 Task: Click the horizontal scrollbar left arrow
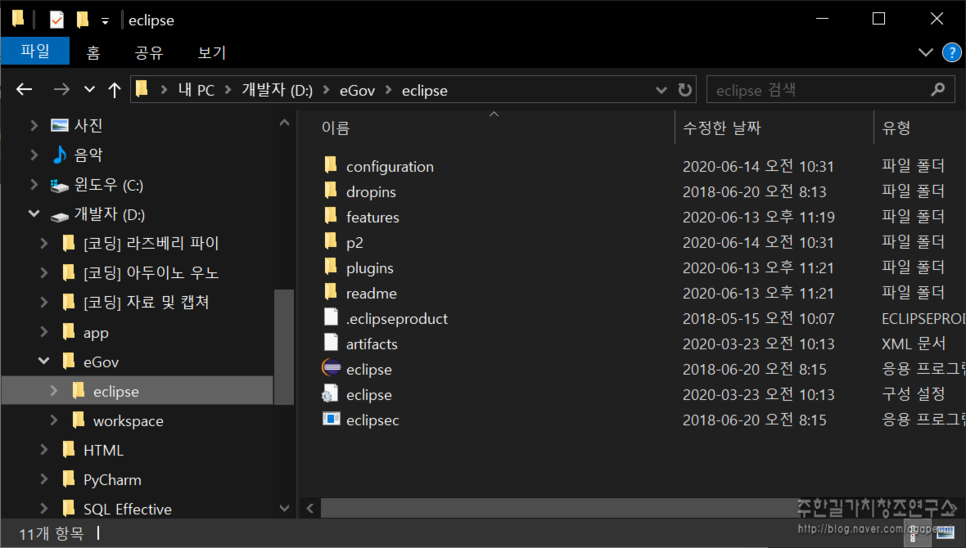pyautogui.click(x=310, y=509)
